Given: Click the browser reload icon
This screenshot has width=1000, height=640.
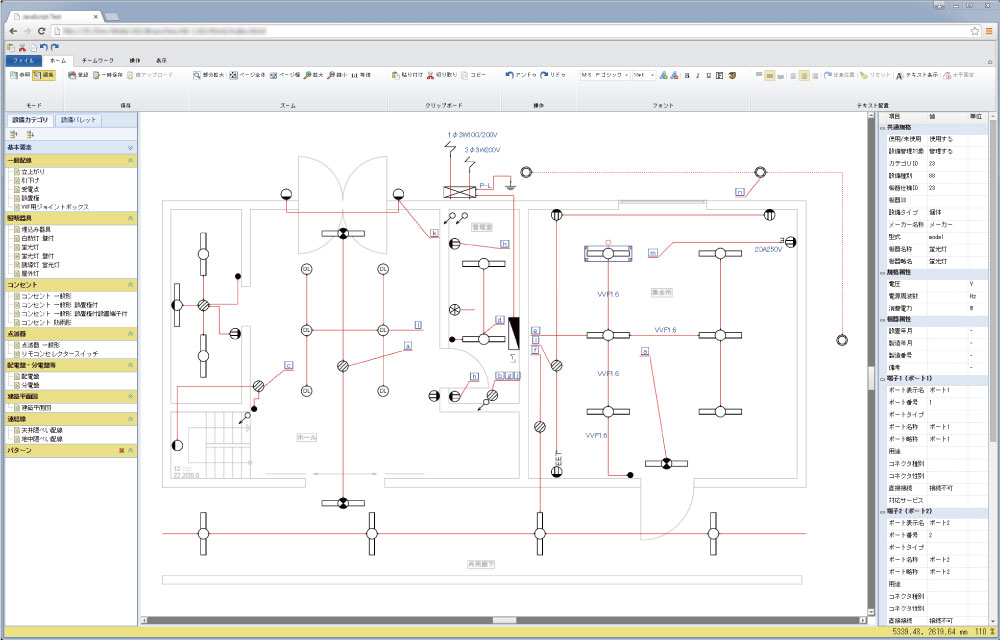Looking at the screenshot, I should click(41, 32).
